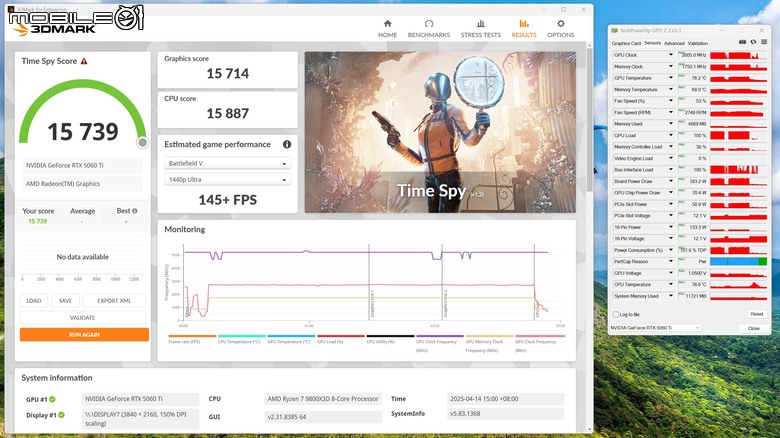Click the orange RUN AGAIN button
The width and height of the screenshot is (780, 438).
coord(84,334)
